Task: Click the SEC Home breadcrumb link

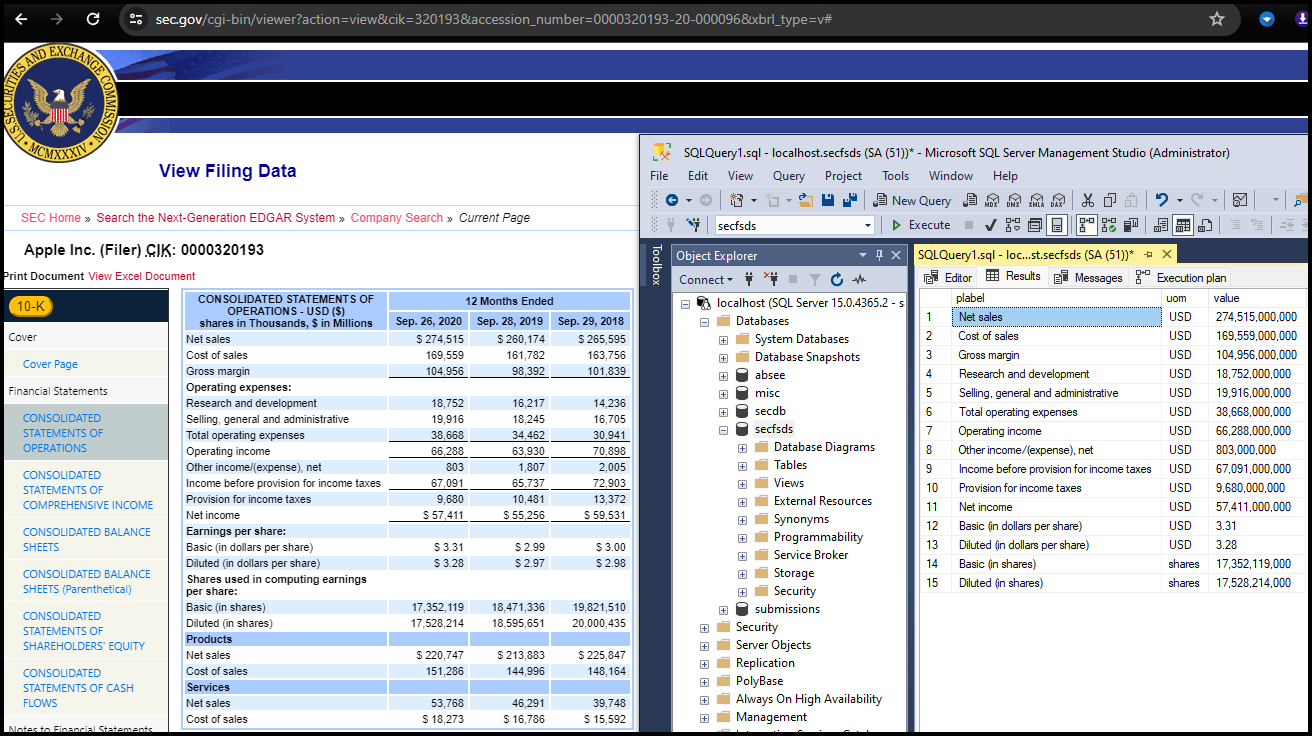Action: tap(51, 218)
